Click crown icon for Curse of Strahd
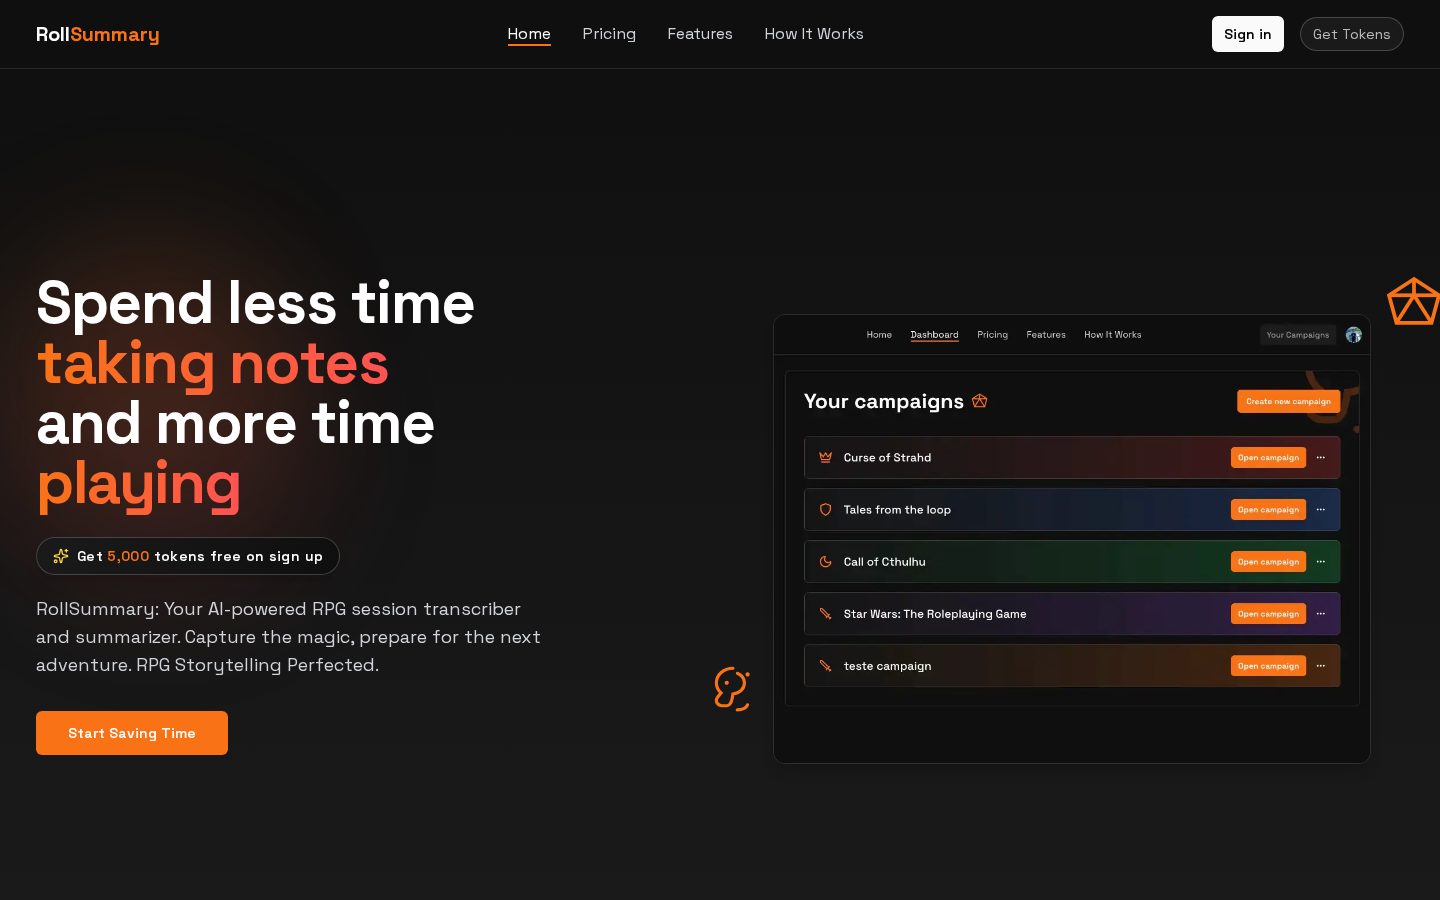 pyautogui.click(x=825, y=458)
